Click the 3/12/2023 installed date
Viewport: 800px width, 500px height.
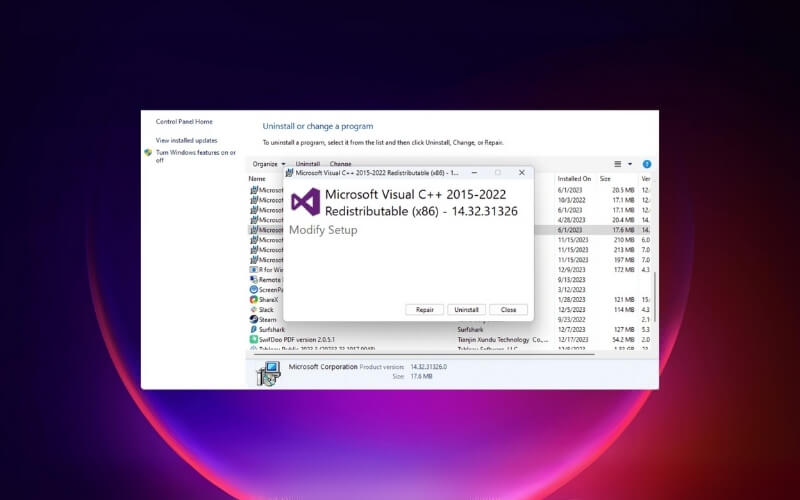point(571,289)
